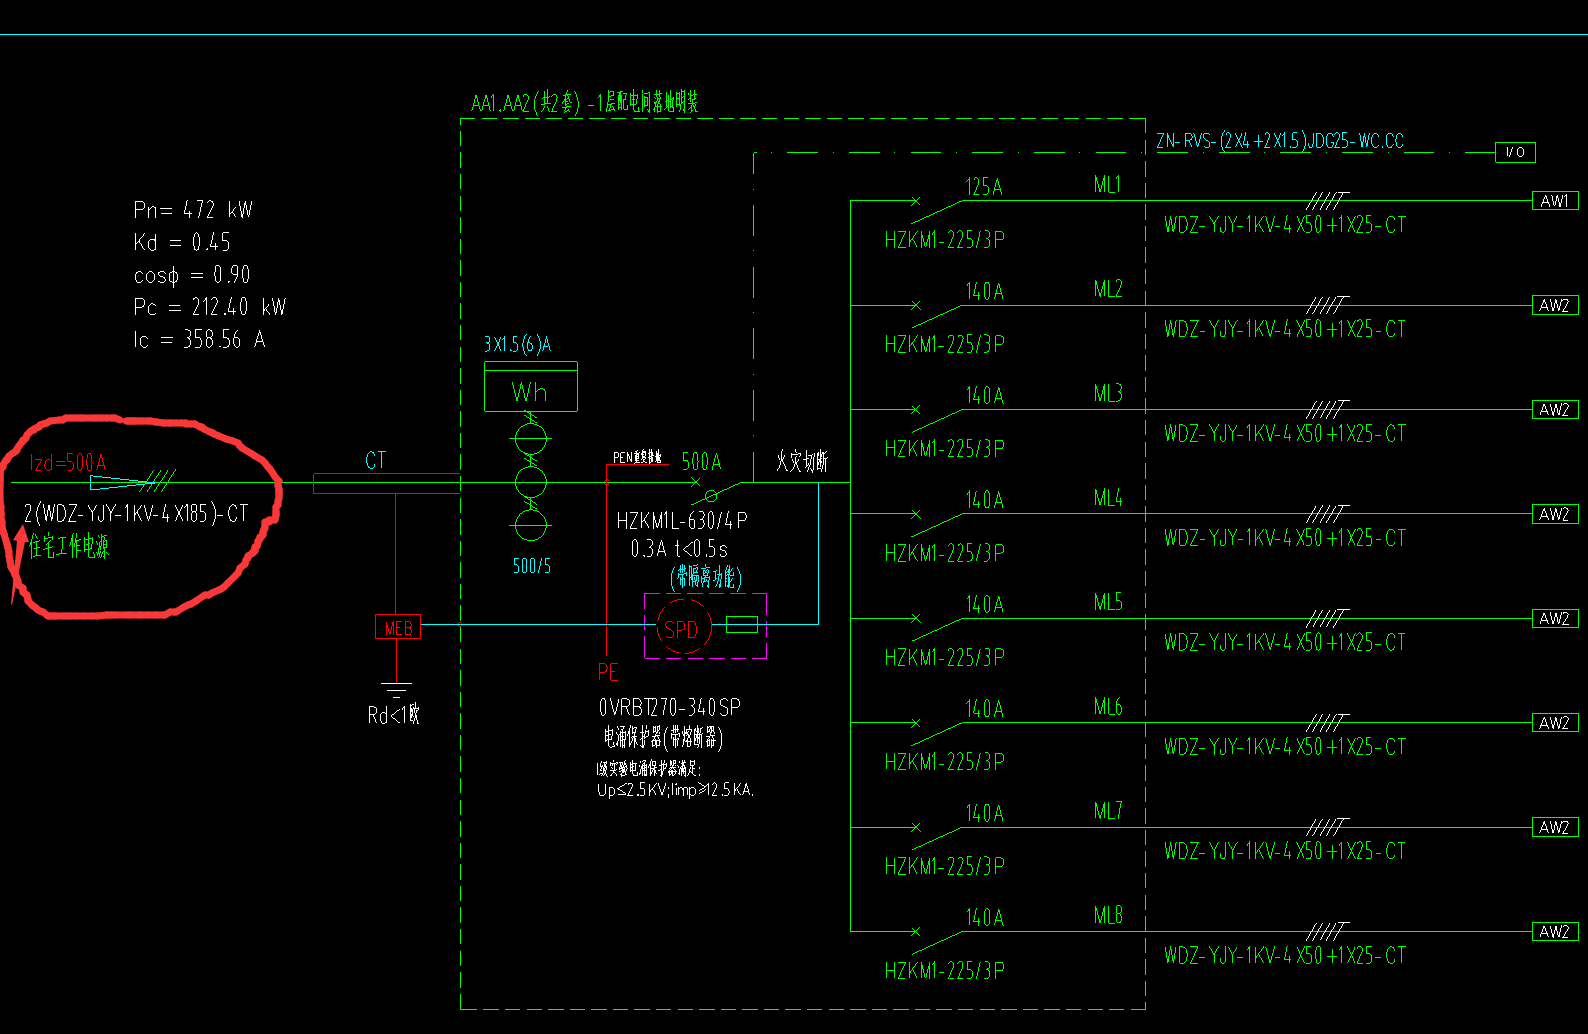Click the WDZ-YJY-1KV-4X50+1X25-CT label on ML6
This screenshot has width=1588, height=1034.
pyautogui.click(x=1285, y=747)
